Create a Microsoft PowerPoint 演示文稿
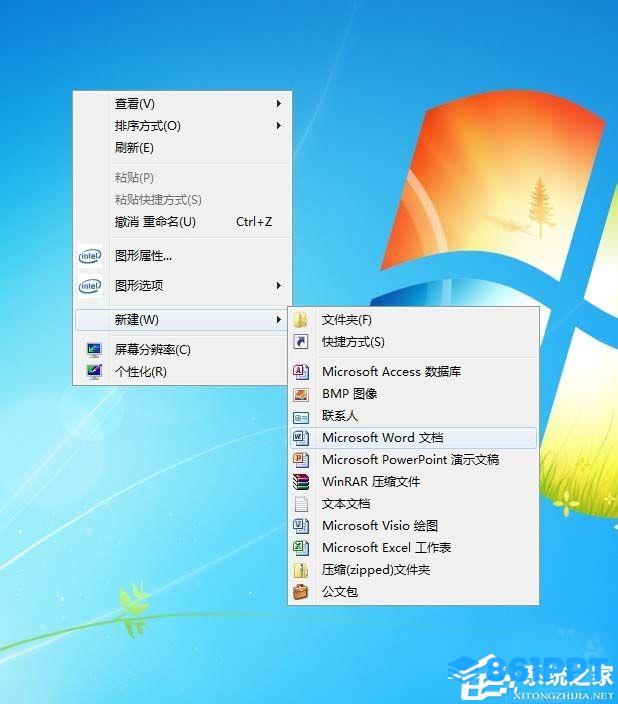 click(413, 459)
